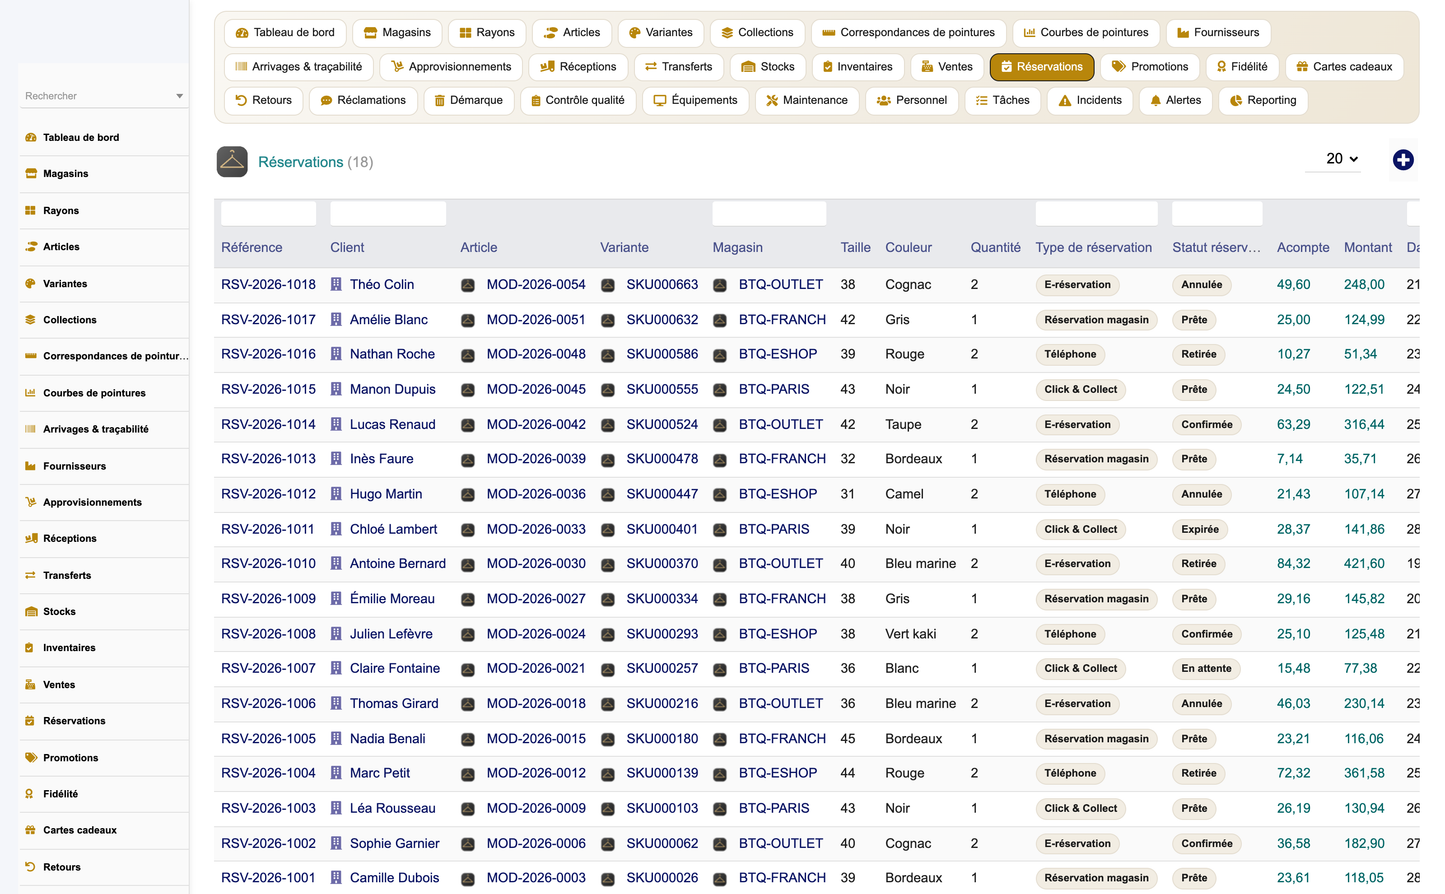Click the Tableau de bord icon in sidebar

tap(31, 138)
